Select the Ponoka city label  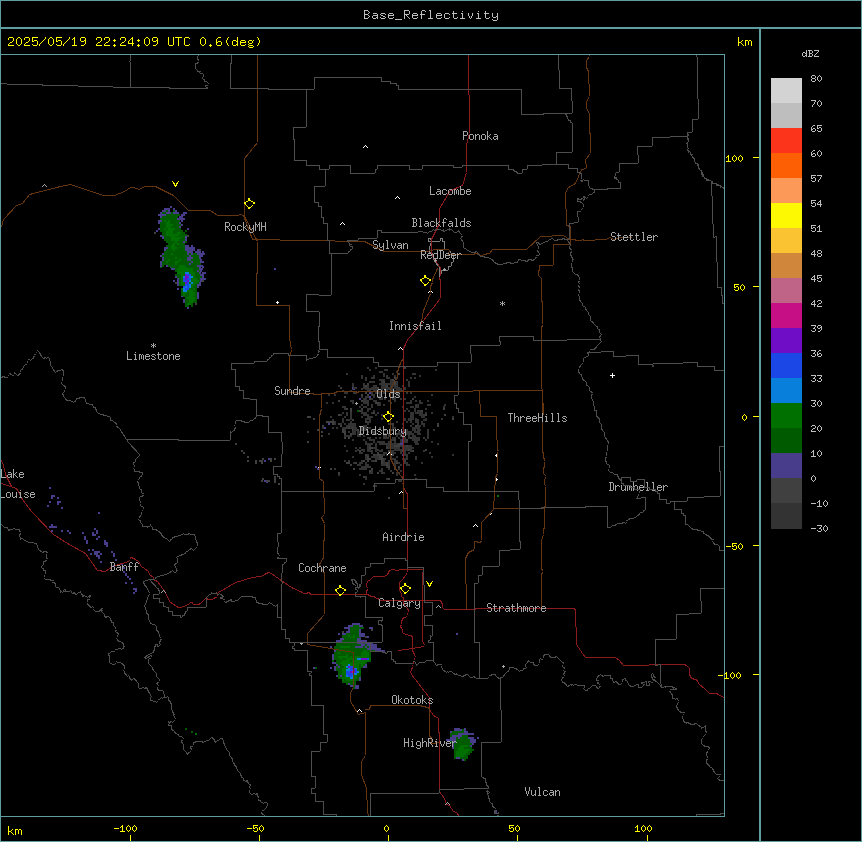(x=480, y=136)
